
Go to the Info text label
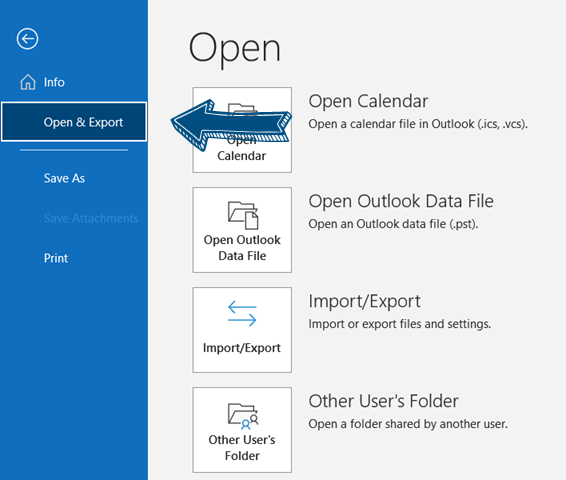(x=54, y=82)
